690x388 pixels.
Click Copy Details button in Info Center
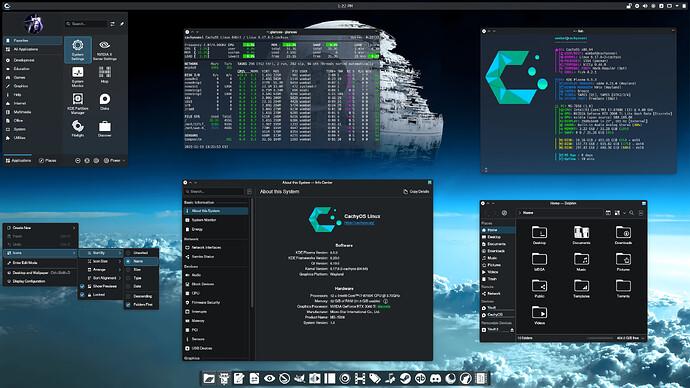pyautogui.click(x=416, y=192)
